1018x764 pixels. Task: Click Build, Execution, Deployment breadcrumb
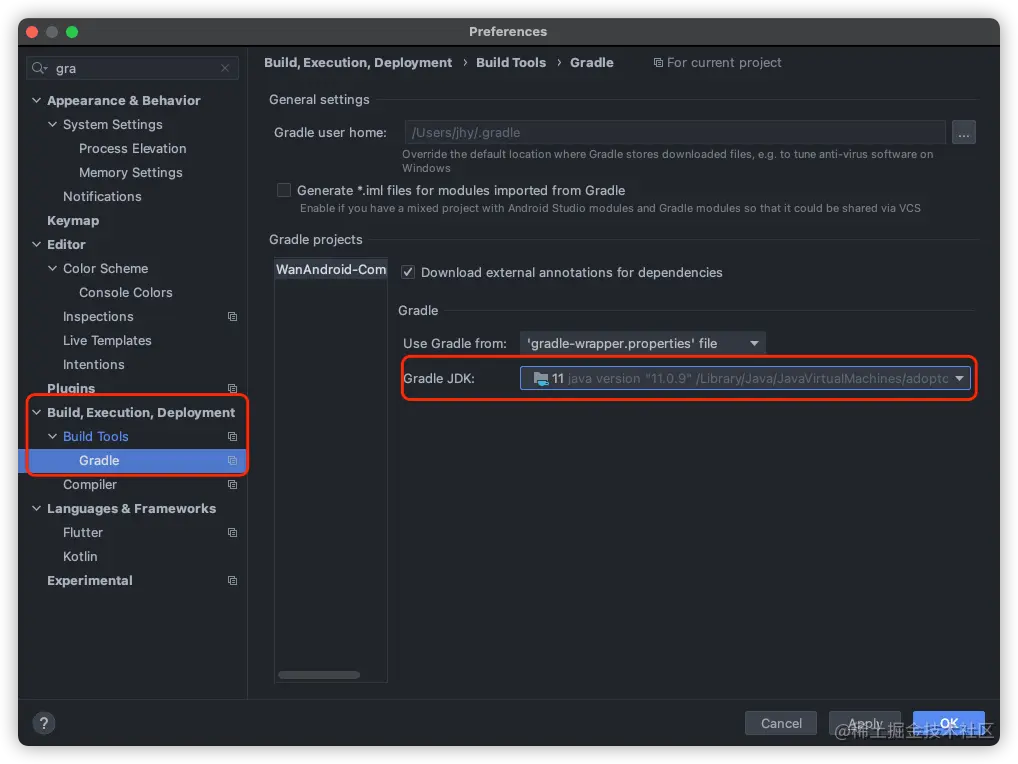click(358, 62)
